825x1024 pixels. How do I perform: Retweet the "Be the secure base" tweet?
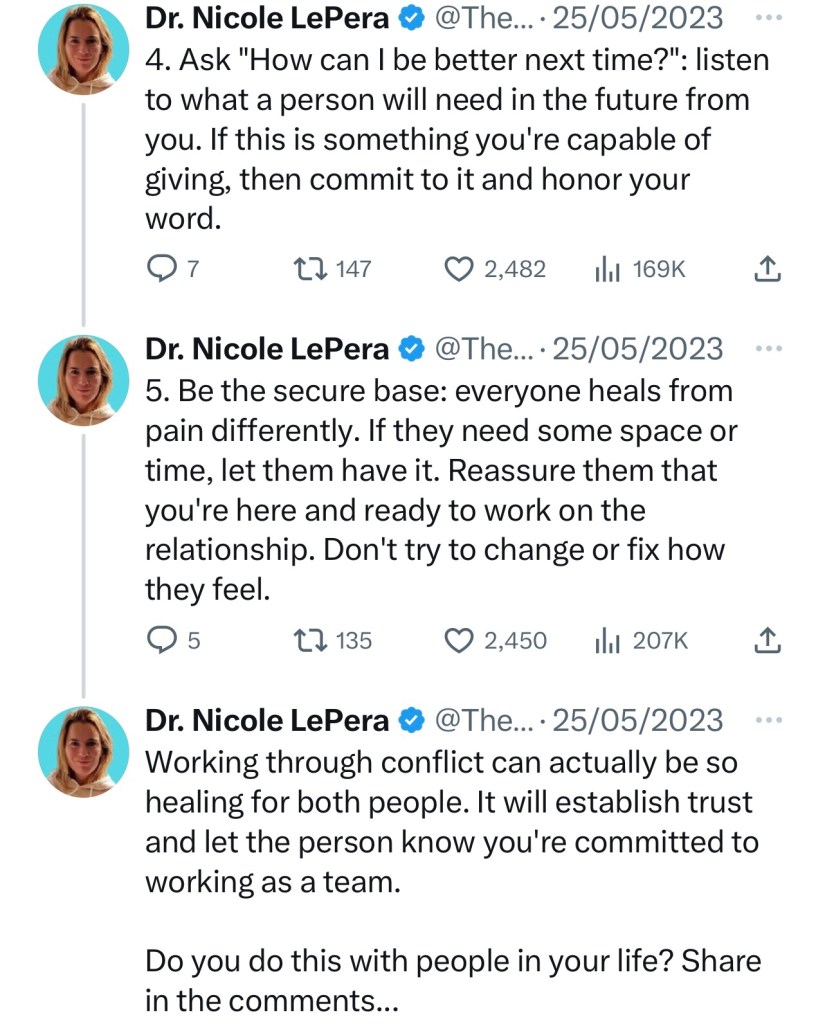[x=306, y=640]
